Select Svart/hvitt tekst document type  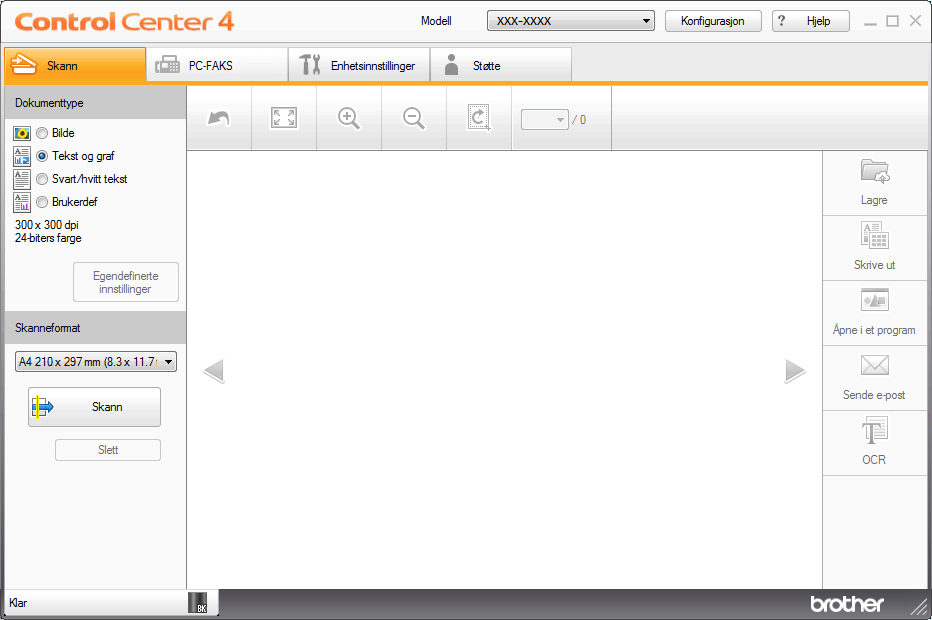coord(41,178)
